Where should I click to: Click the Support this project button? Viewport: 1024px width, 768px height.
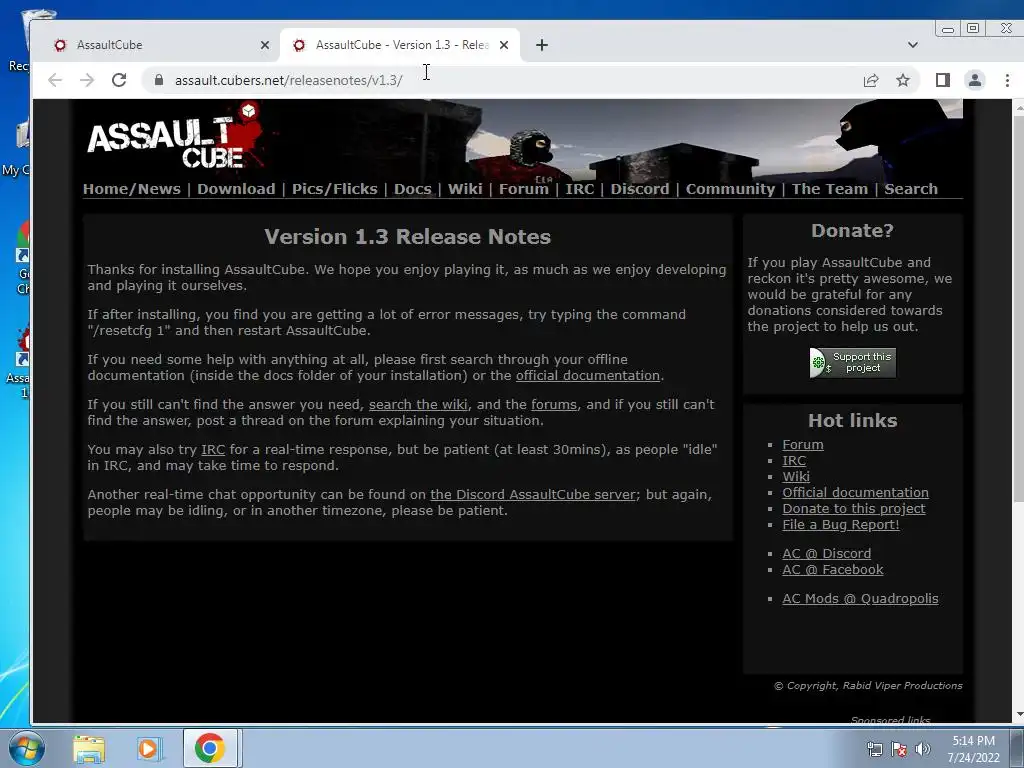point(852,362)
